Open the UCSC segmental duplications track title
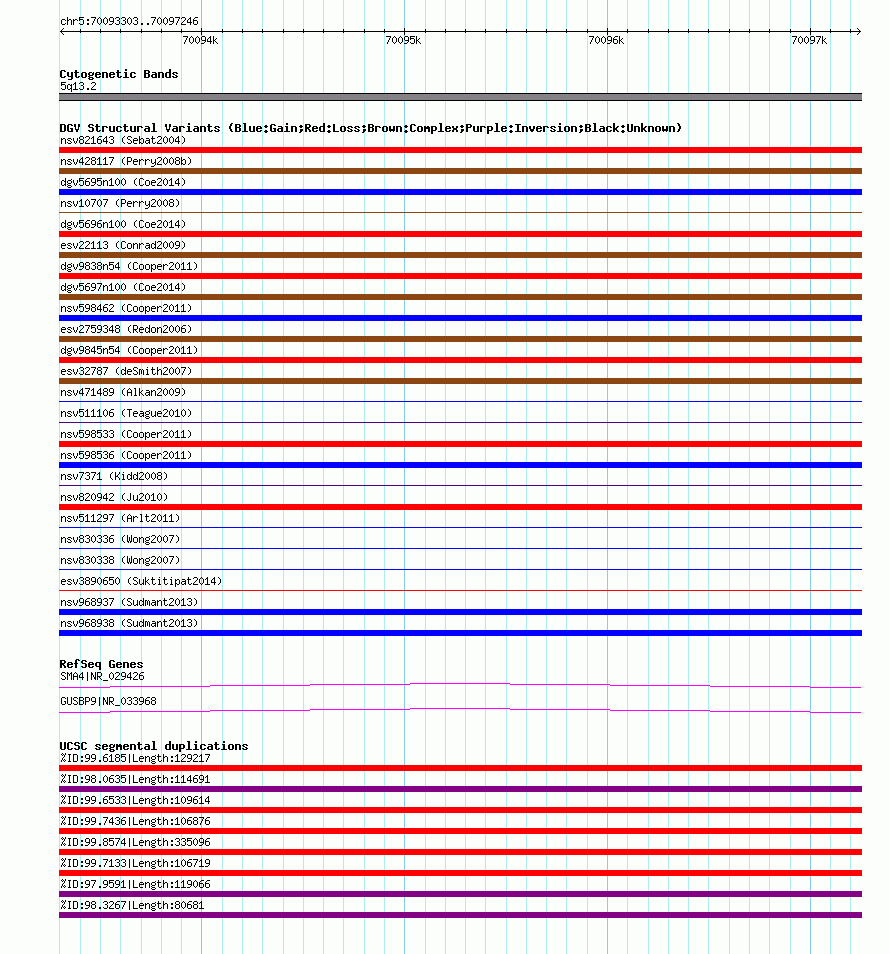 click(154, 746)
